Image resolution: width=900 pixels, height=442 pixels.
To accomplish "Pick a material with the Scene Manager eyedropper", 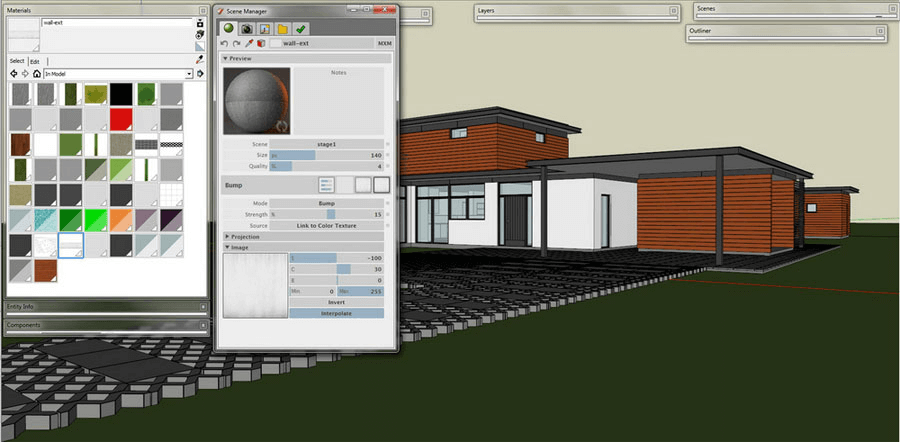I will click(249, 43).
